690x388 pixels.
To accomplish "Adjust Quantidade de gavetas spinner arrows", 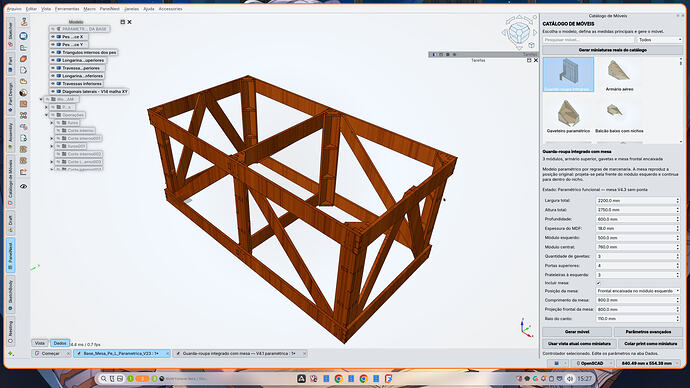I will pyautogui.click(x=678, y=256).
